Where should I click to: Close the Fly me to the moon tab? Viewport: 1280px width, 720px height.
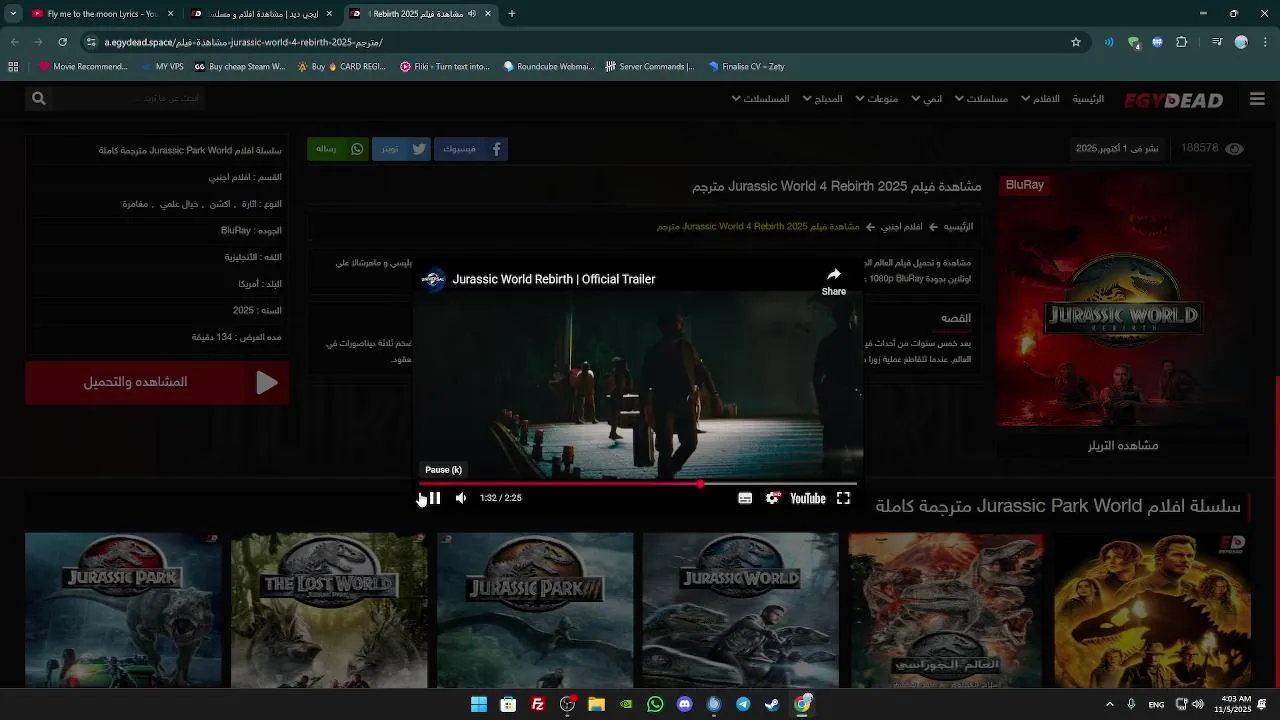(x=170, y=14)
